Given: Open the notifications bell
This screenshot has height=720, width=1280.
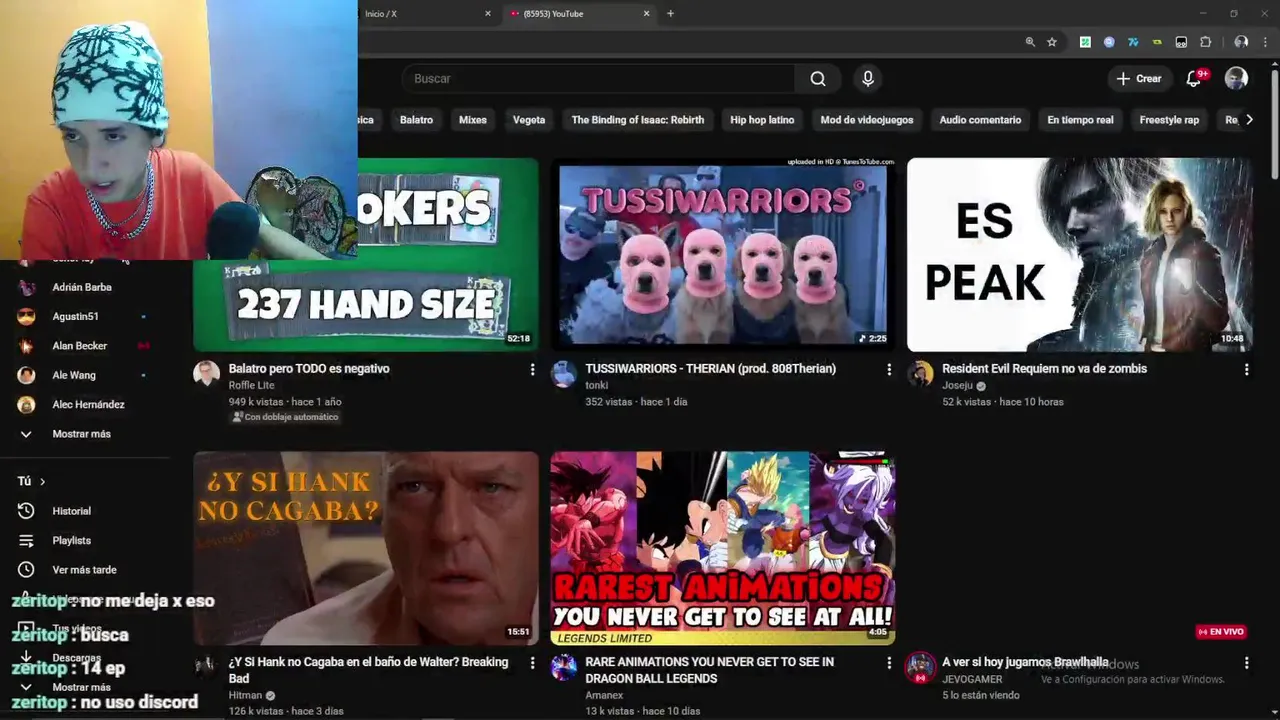Looking at the screenshot, I should 1194,79.
